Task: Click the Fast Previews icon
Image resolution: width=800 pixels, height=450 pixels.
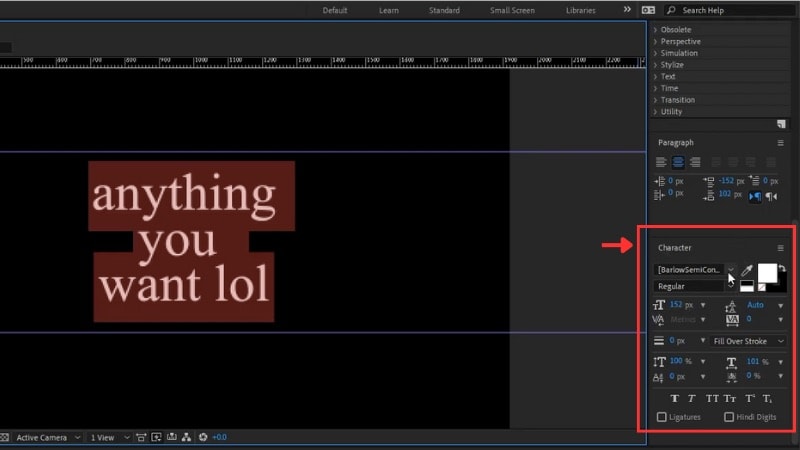Action: pos(157,437)
